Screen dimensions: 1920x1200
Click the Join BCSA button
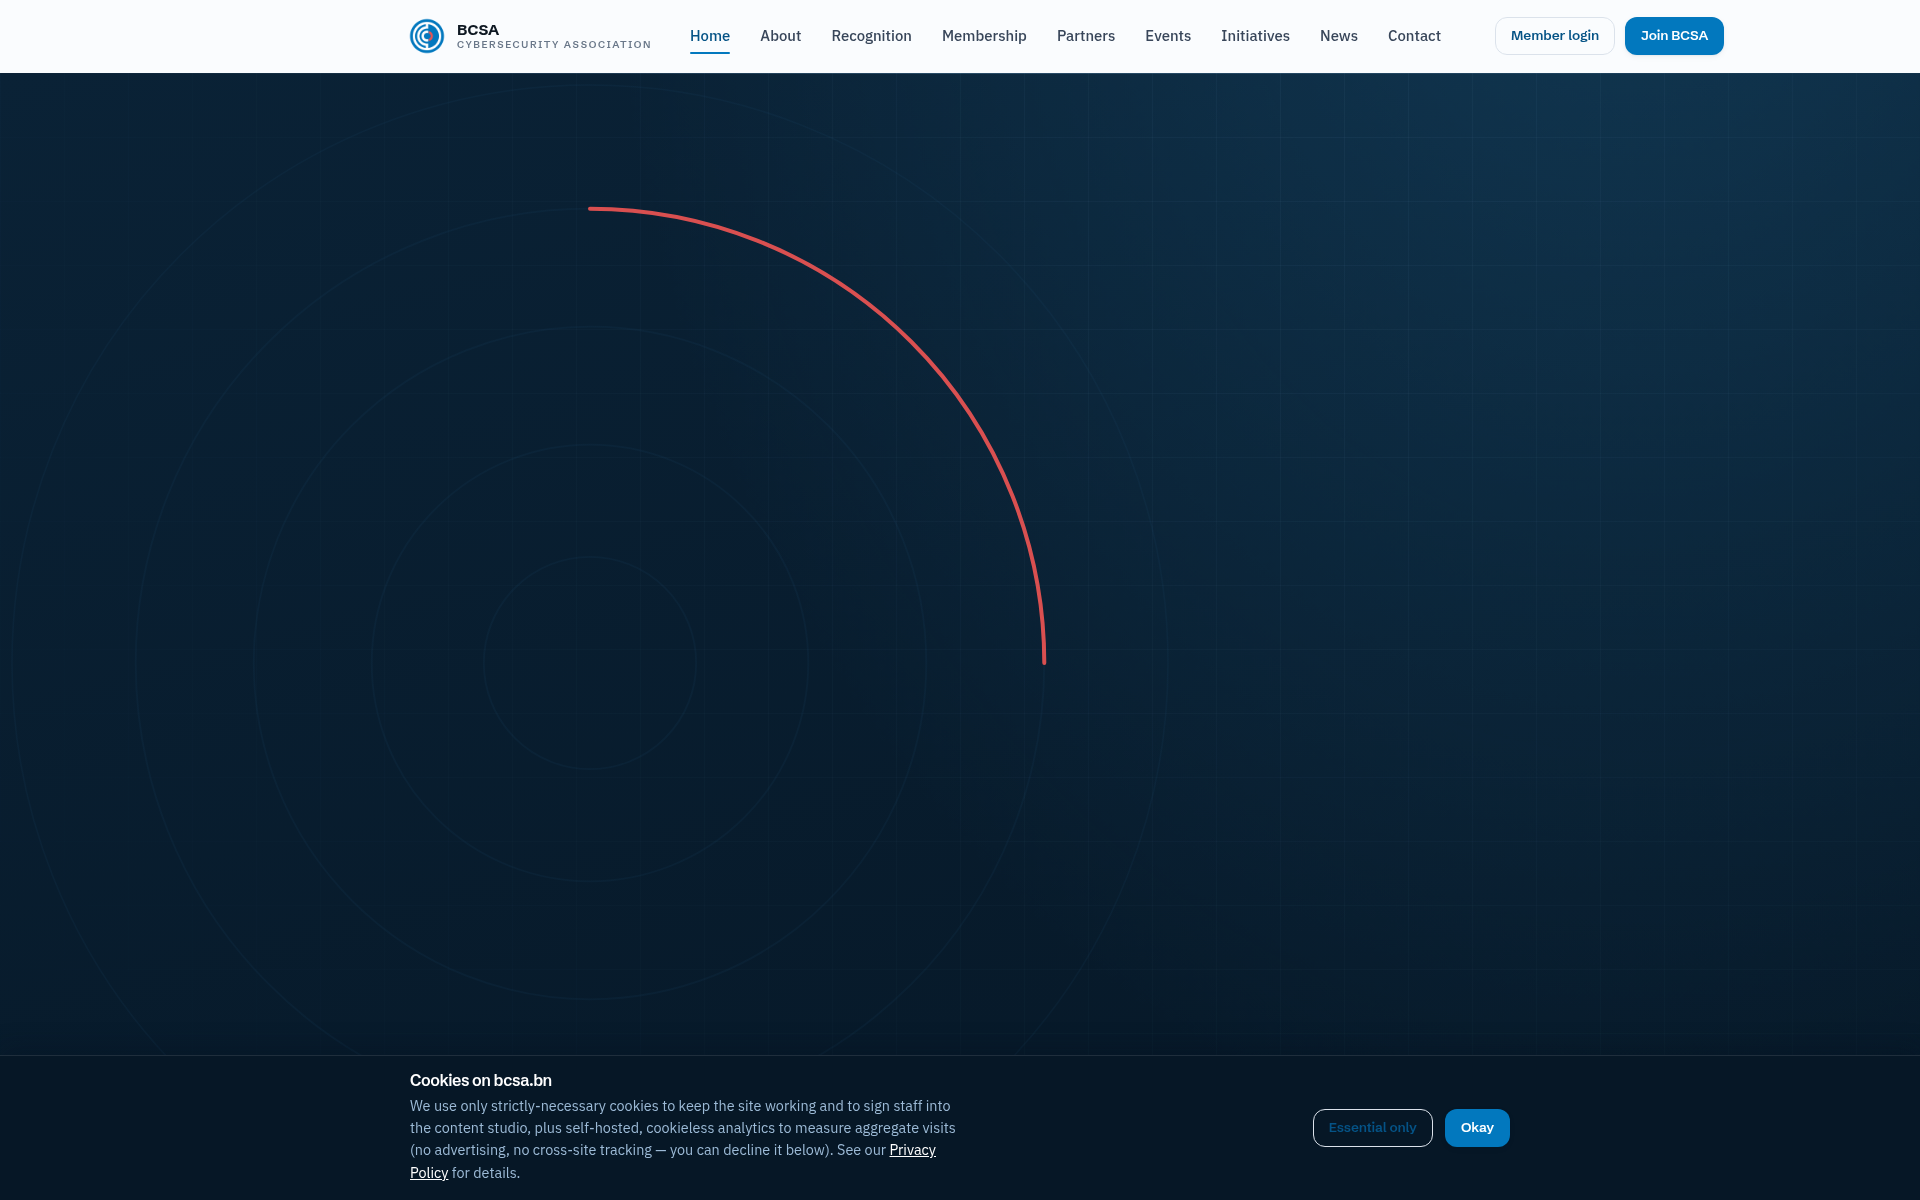(x=1674, y=36)
